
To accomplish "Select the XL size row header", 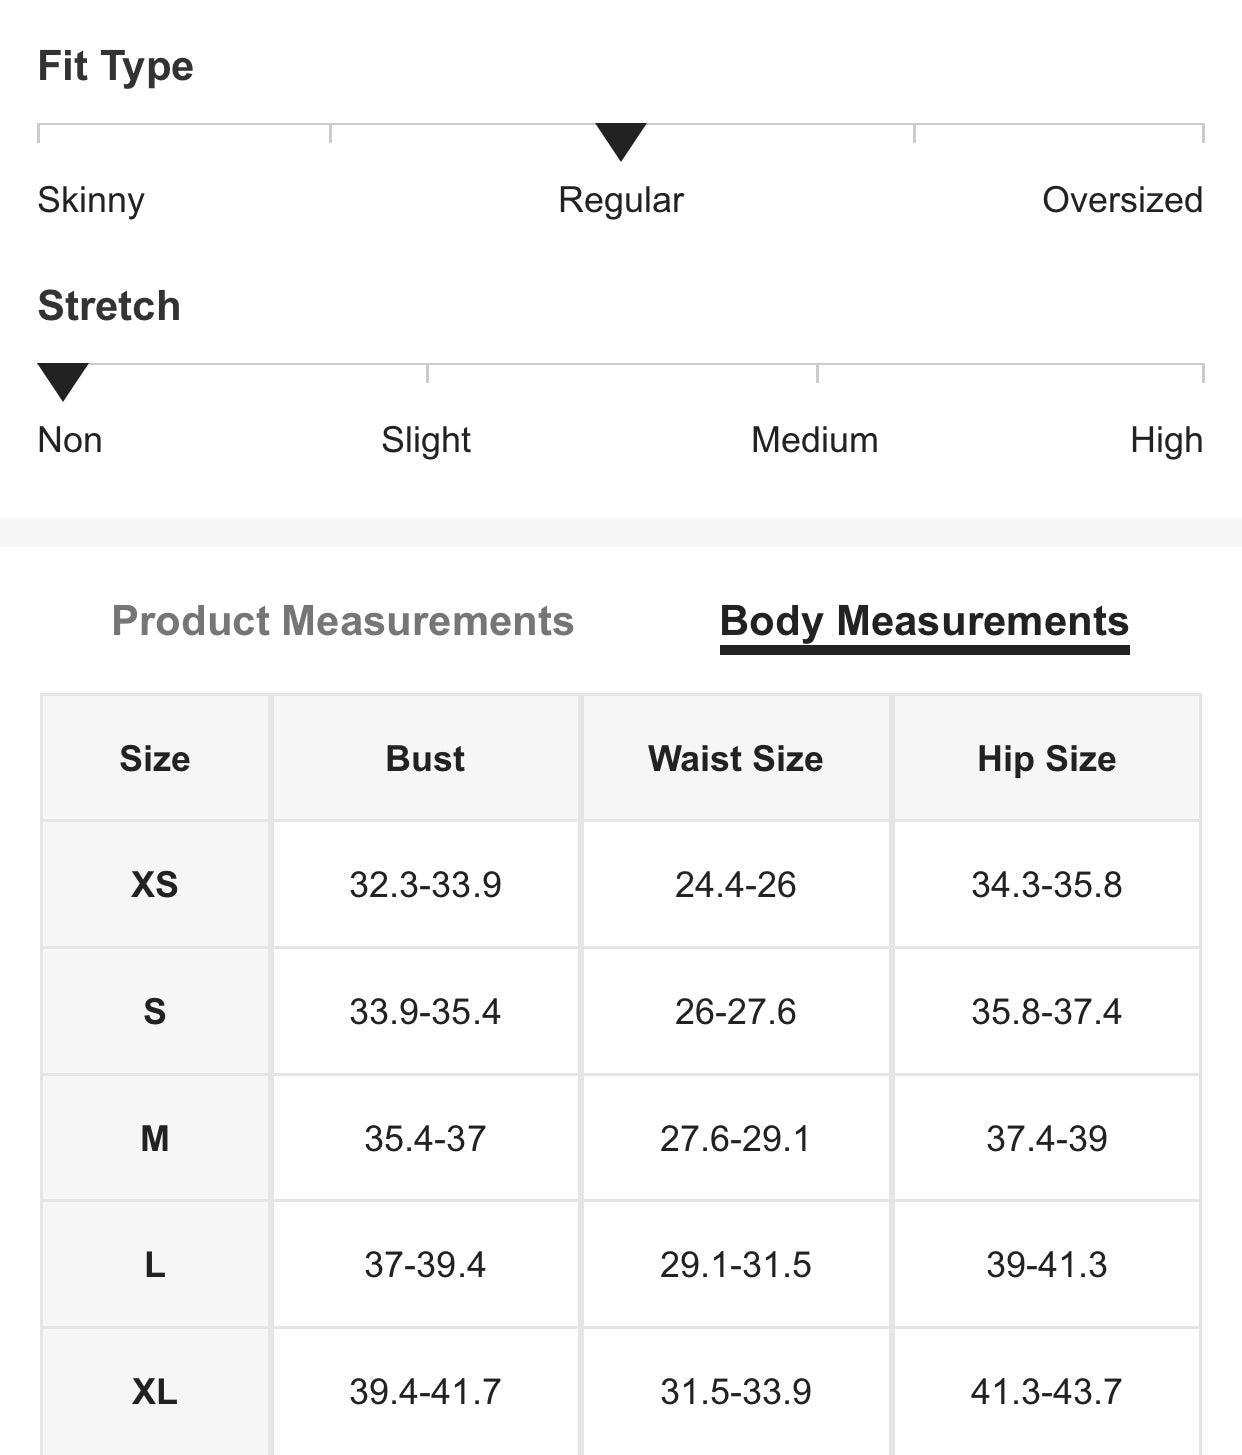I will [x=155, y=1391].
